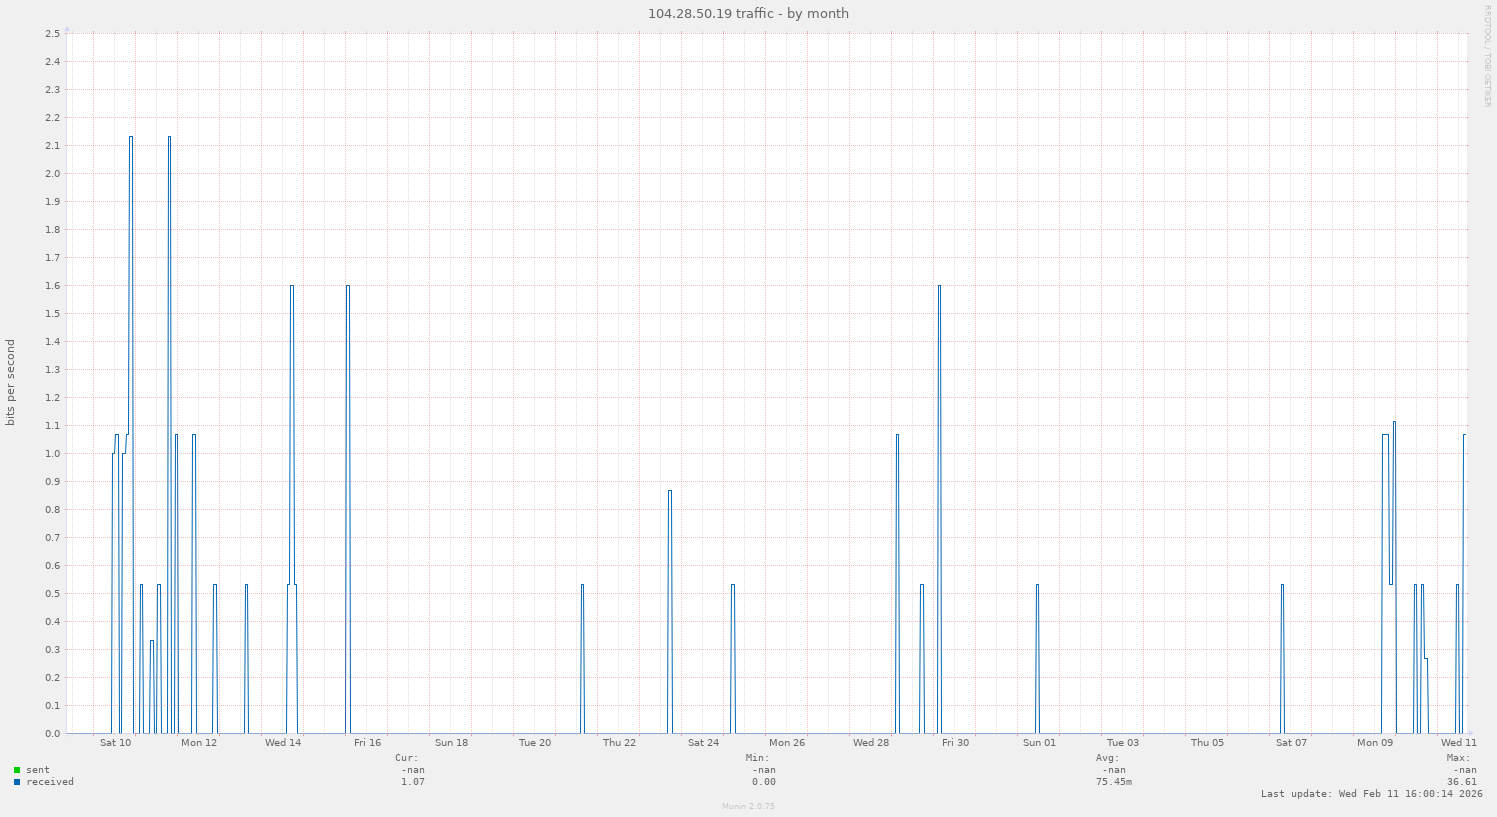Click the "Wed 14" date label on x-axis
This screenshot has height=817, width=1497.
pyautogui.click(x=283, y=742)
